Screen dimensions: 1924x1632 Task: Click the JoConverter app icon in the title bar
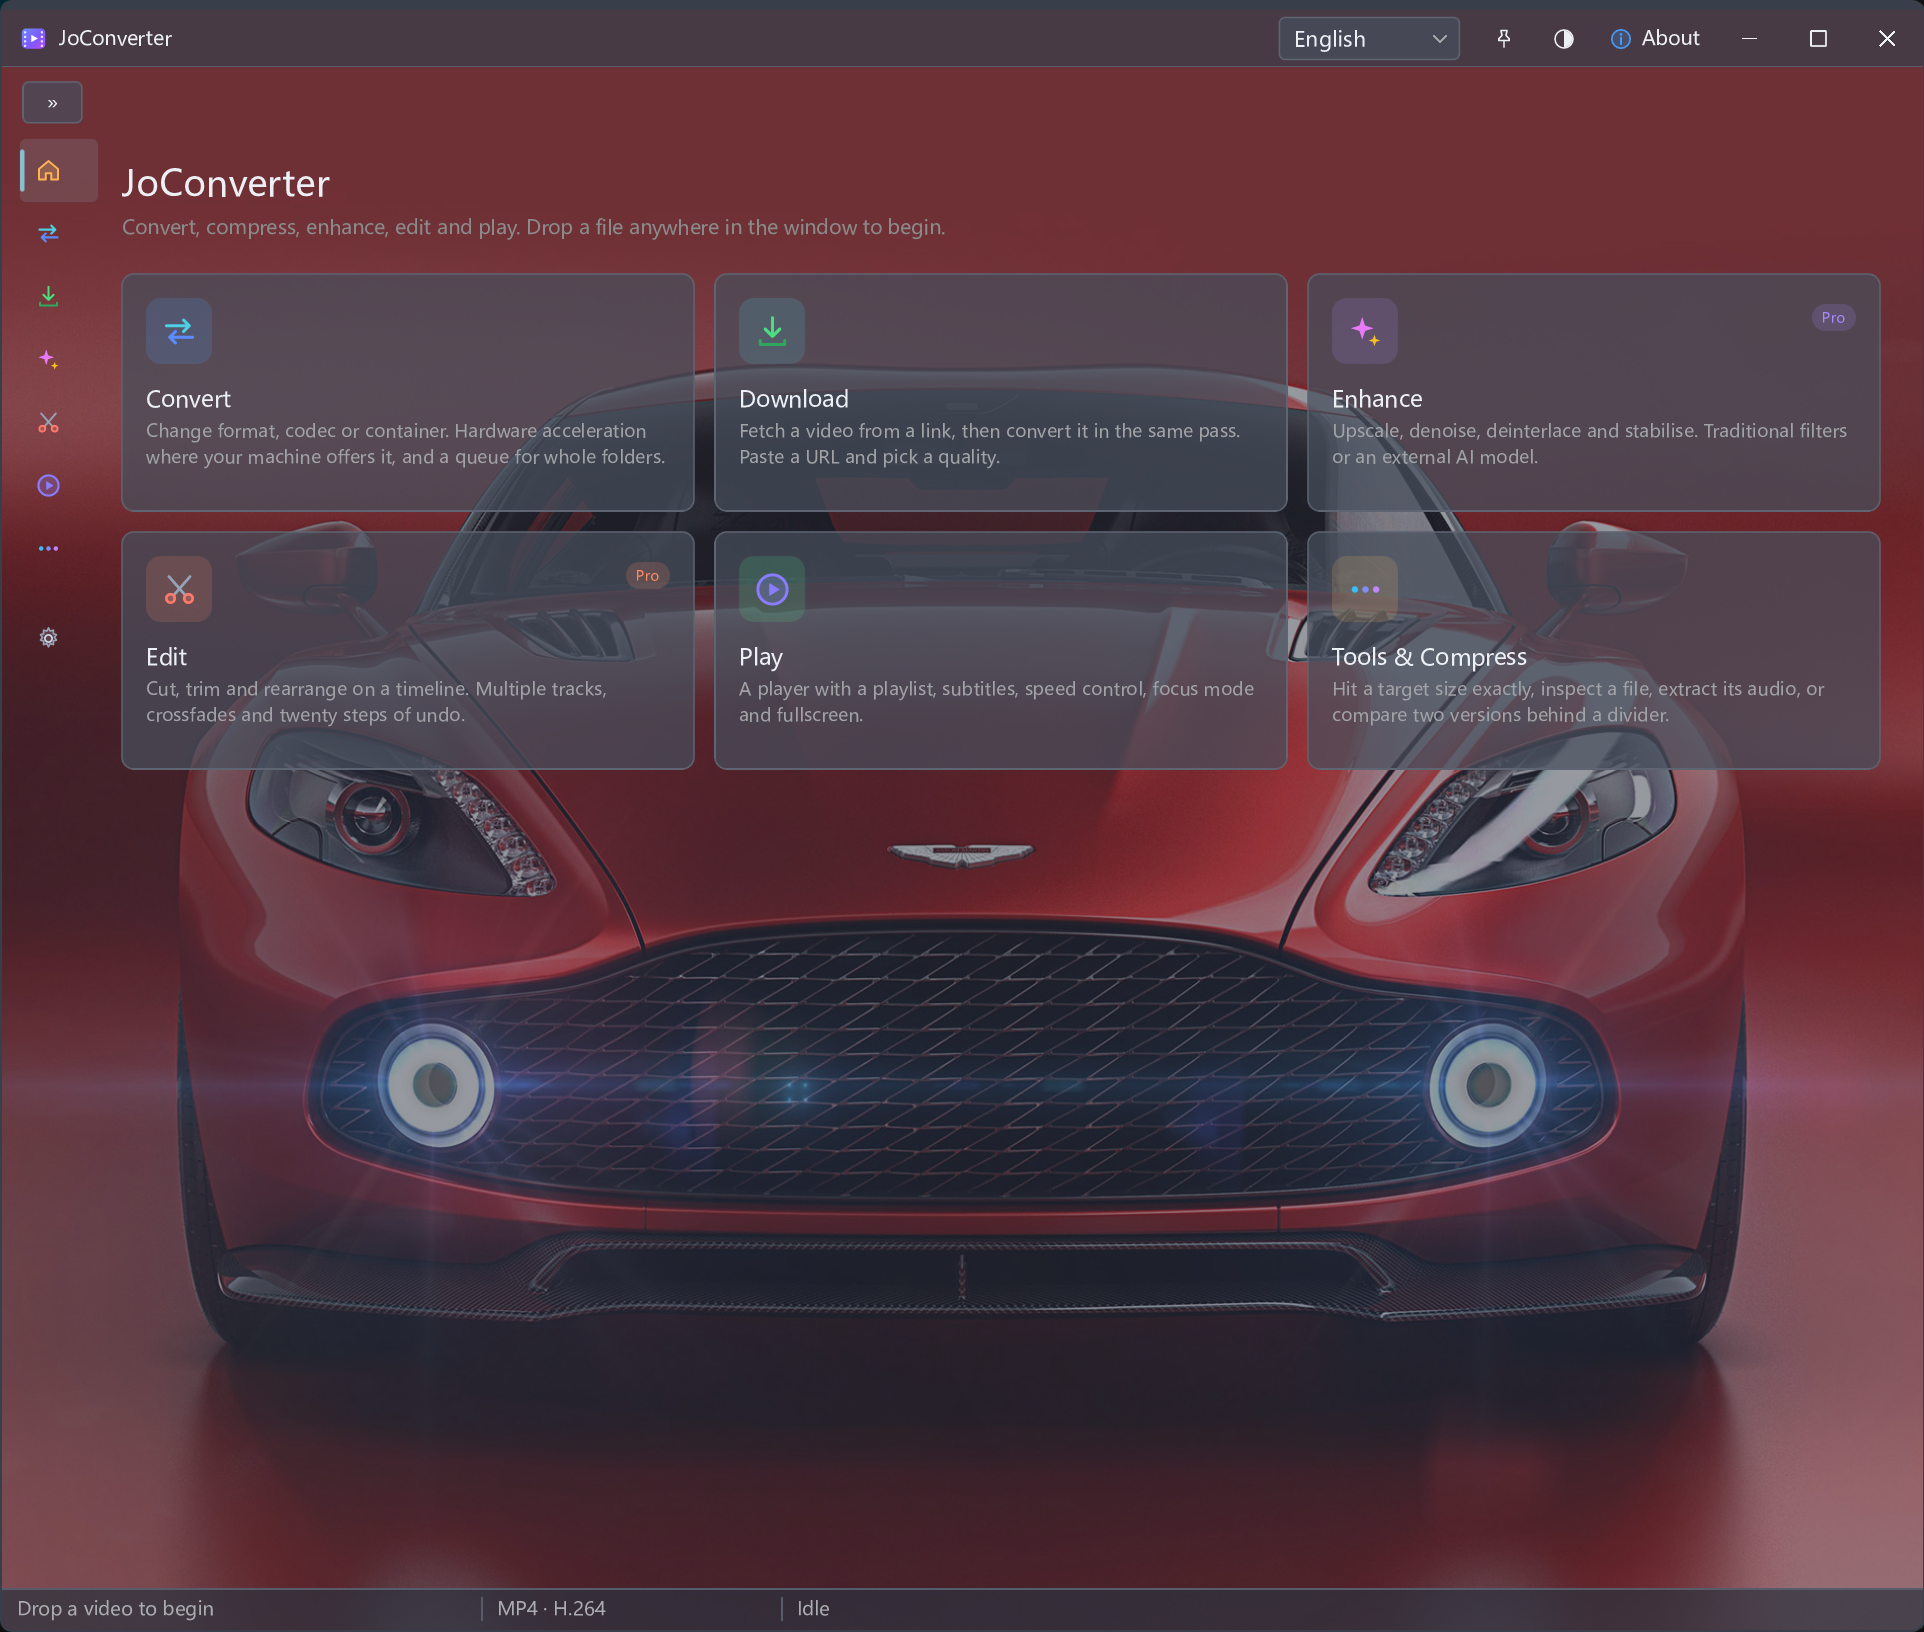point(34,39)
